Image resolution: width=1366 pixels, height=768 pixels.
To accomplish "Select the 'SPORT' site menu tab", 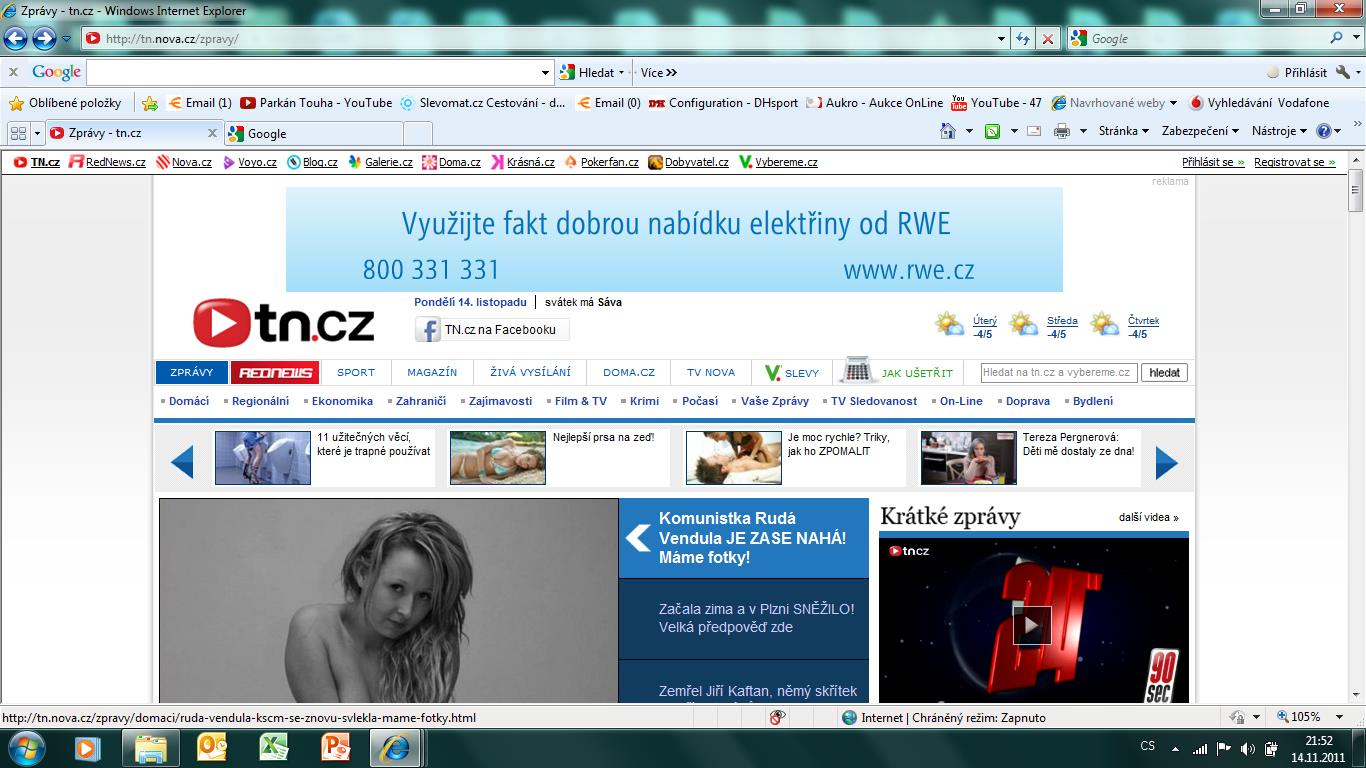I will click(x=356, y=372).
